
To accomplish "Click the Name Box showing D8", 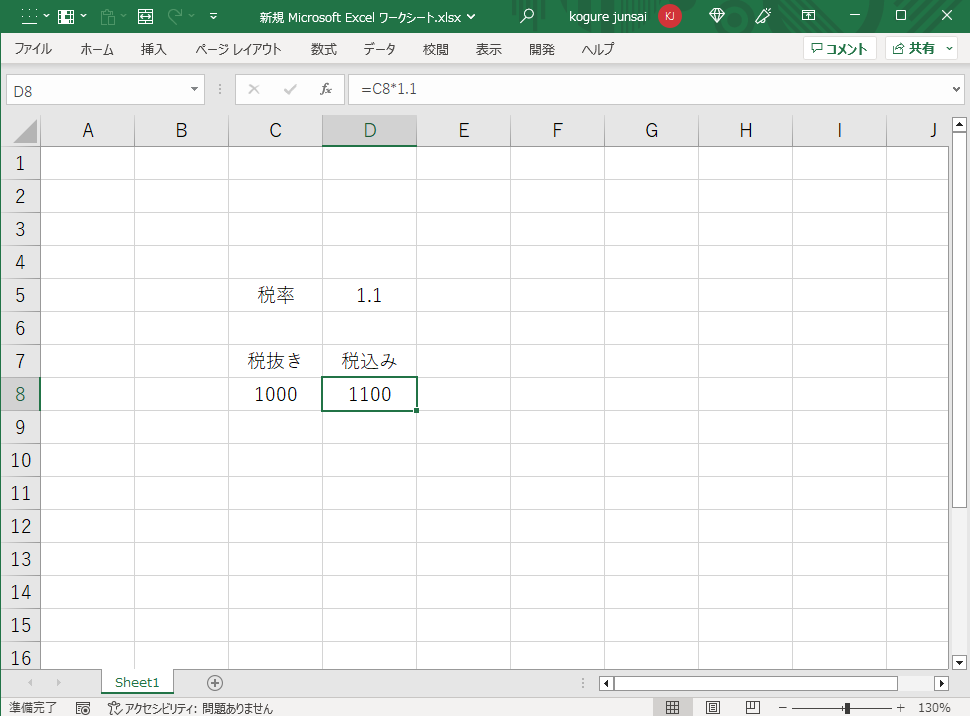I will (x=96, y=91).
